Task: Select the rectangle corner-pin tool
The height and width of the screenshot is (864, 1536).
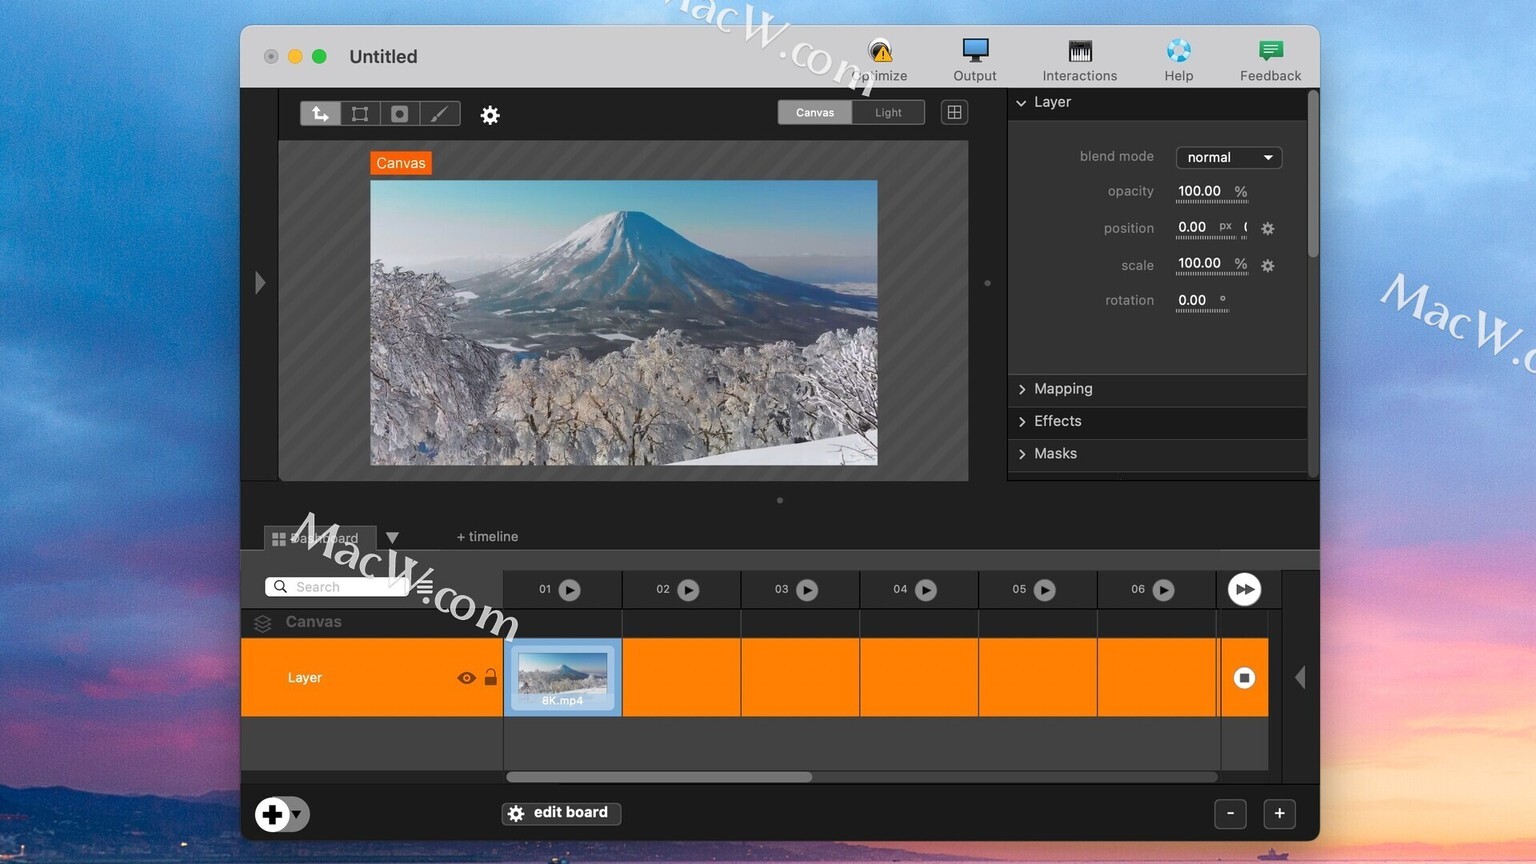Action: coord(360,114)
